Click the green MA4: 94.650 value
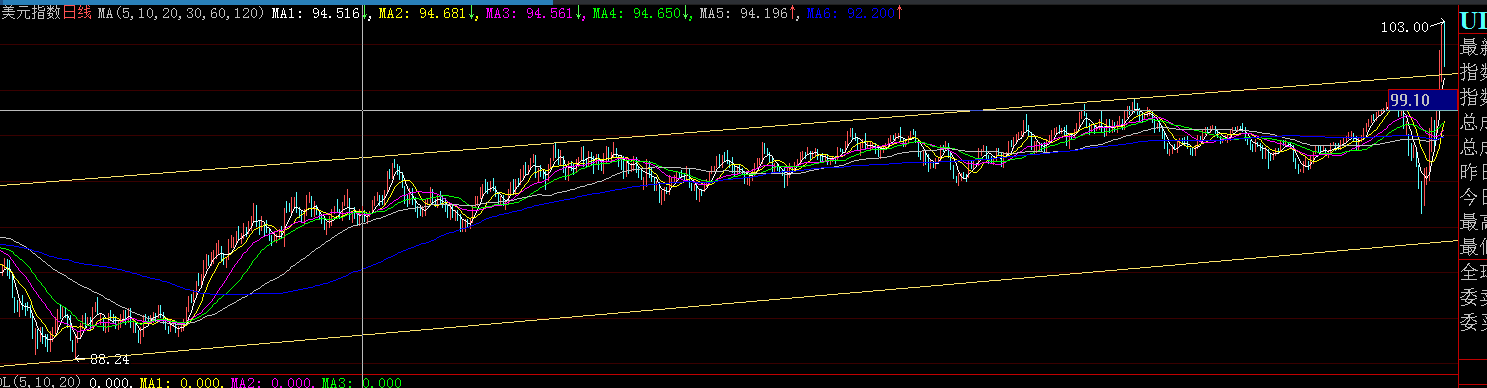 tap(637, 14)
